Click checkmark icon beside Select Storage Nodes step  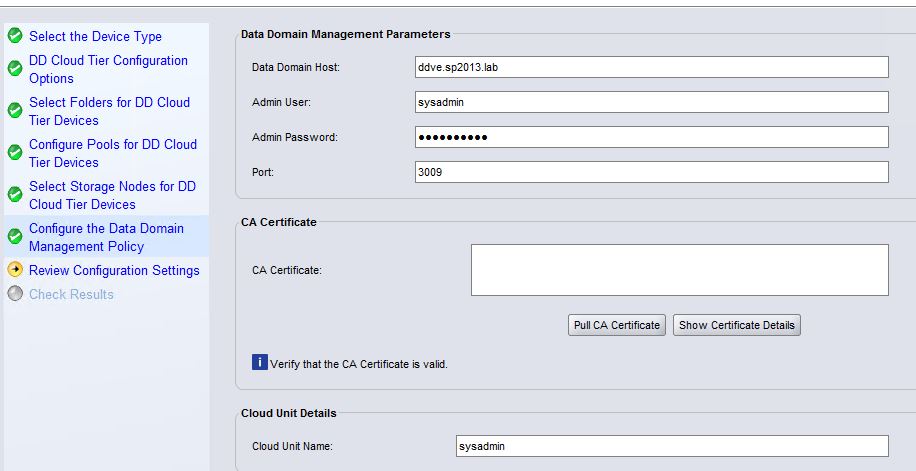[x=15, y=195]
